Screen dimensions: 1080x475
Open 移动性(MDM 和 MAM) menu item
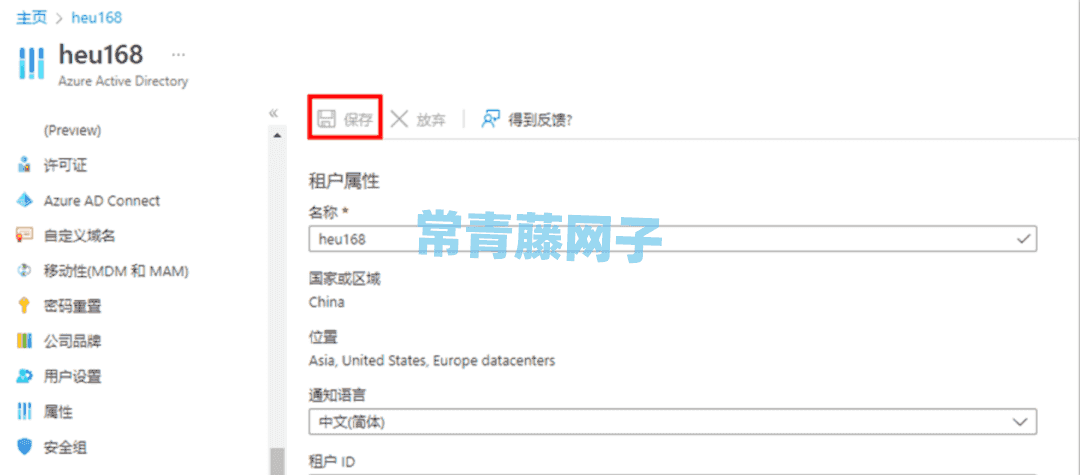click(x=116, y=271)
